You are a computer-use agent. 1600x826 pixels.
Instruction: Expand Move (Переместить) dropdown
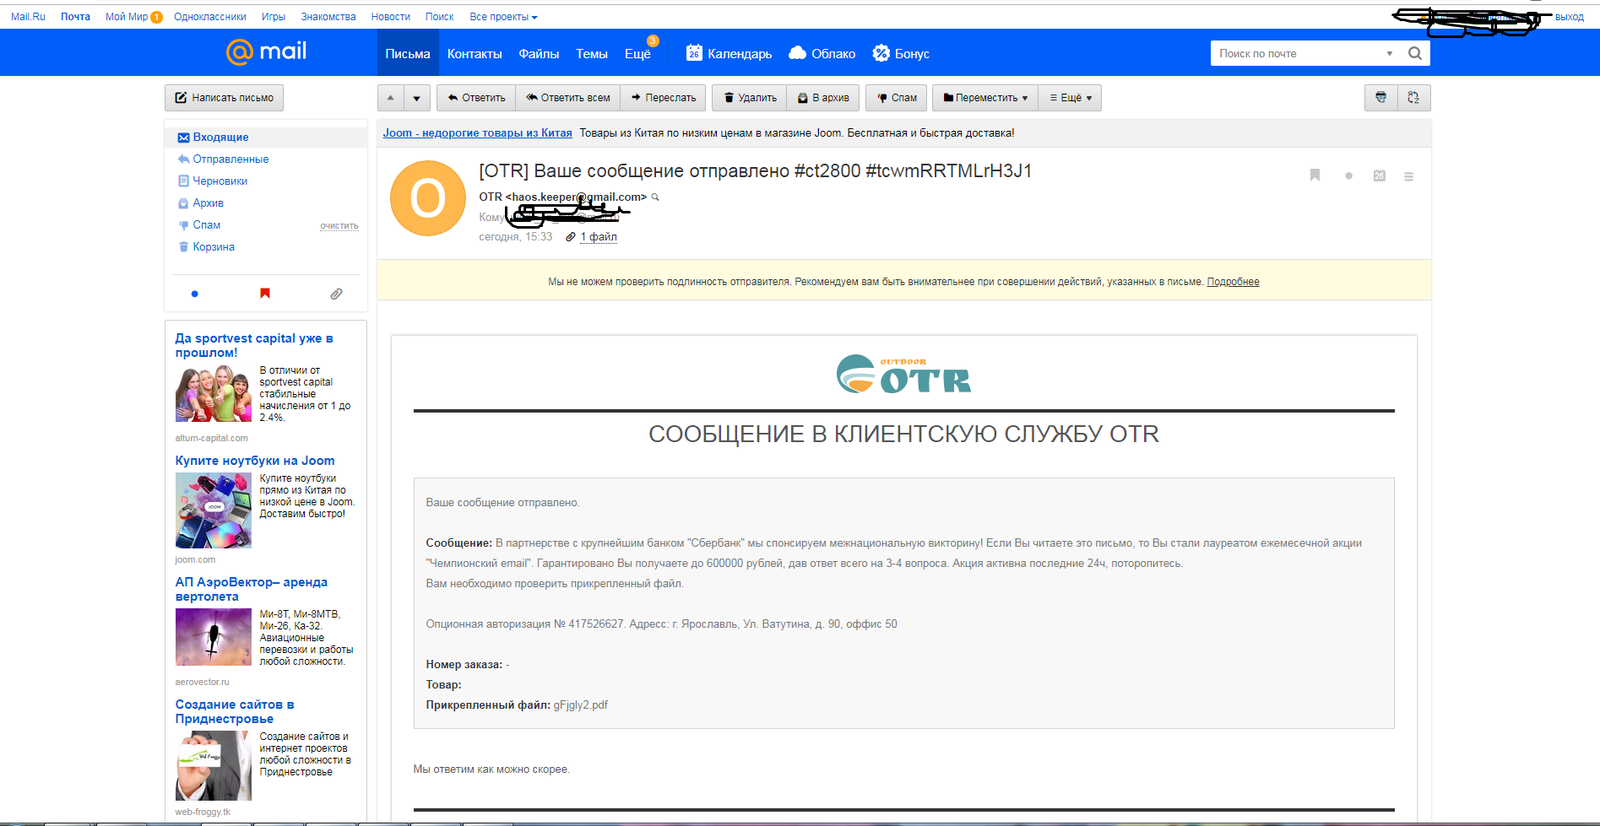(x=985, y=98)
